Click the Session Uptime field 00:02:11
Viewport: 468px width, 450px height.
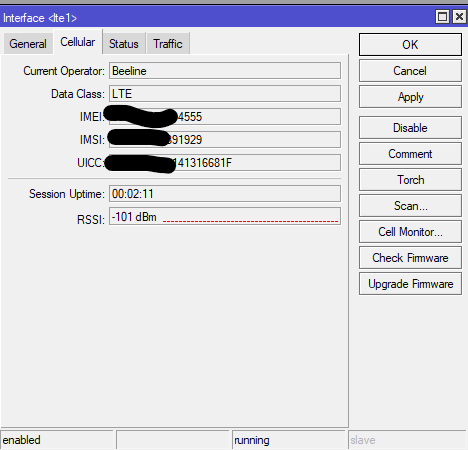(225, 194)
